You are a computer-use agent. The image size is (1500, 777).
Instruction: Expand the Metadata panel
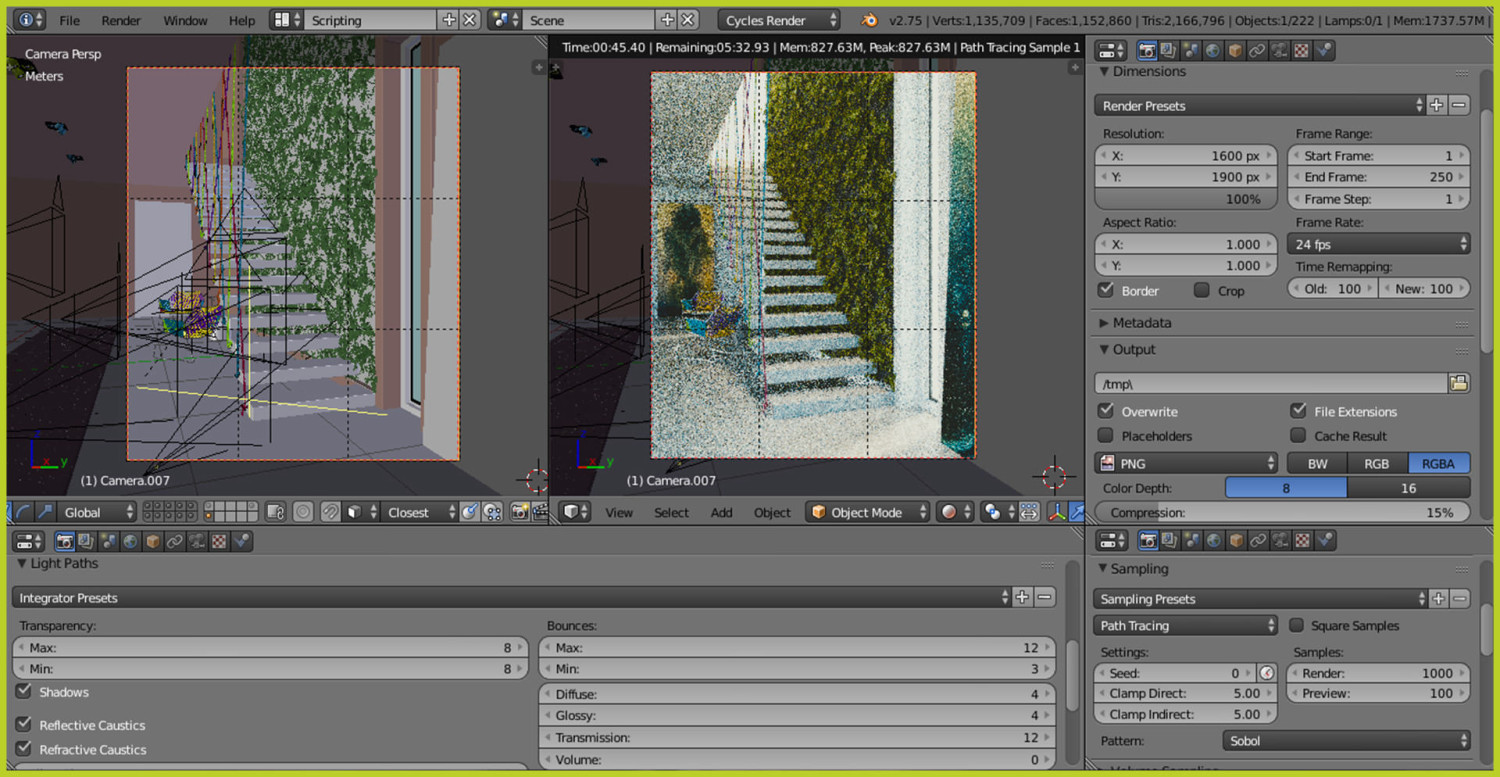tap(1140, 322)
